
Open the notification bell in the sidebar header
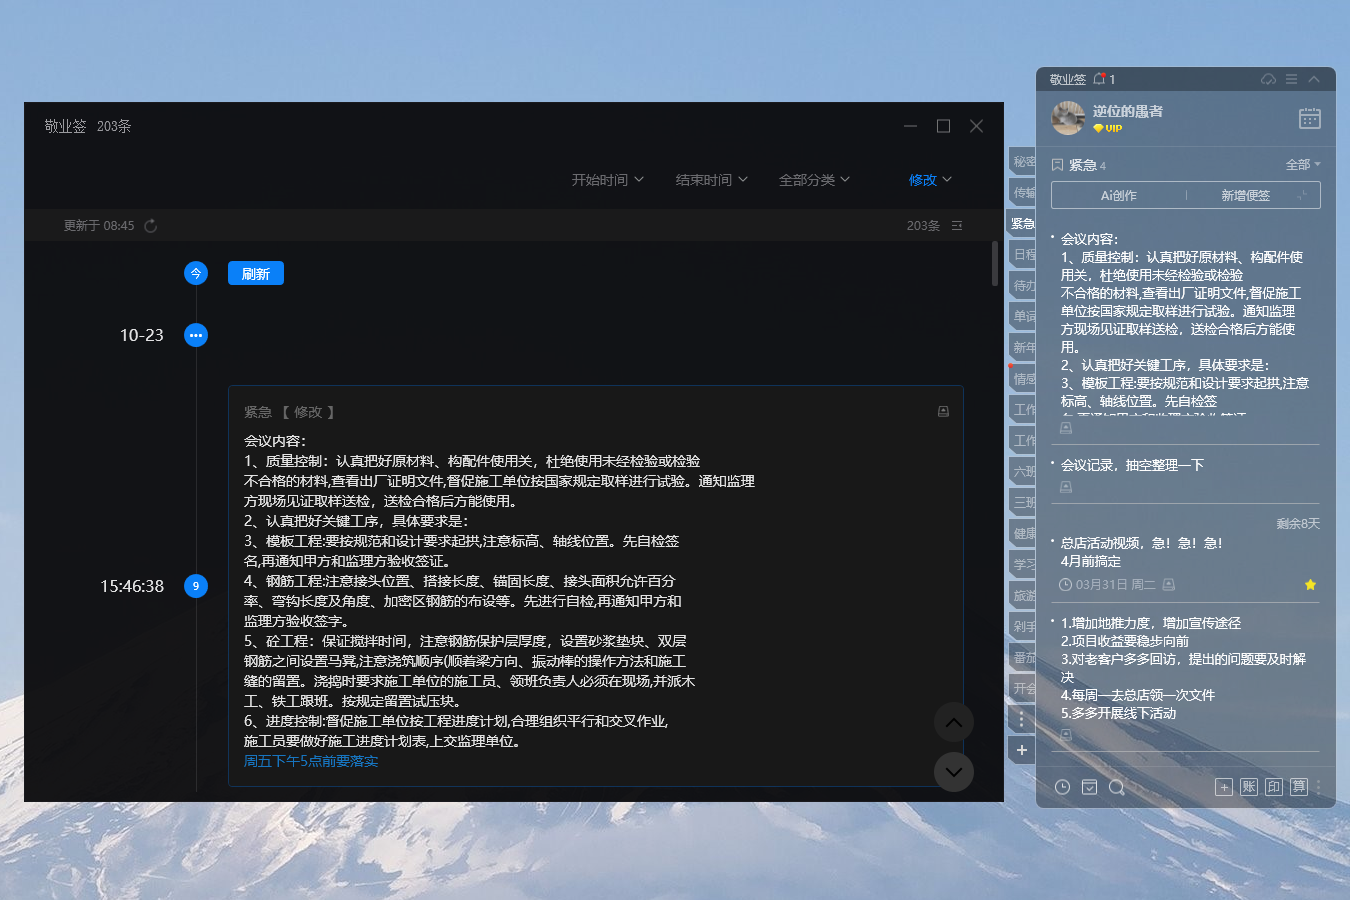tap(1100, 79)
